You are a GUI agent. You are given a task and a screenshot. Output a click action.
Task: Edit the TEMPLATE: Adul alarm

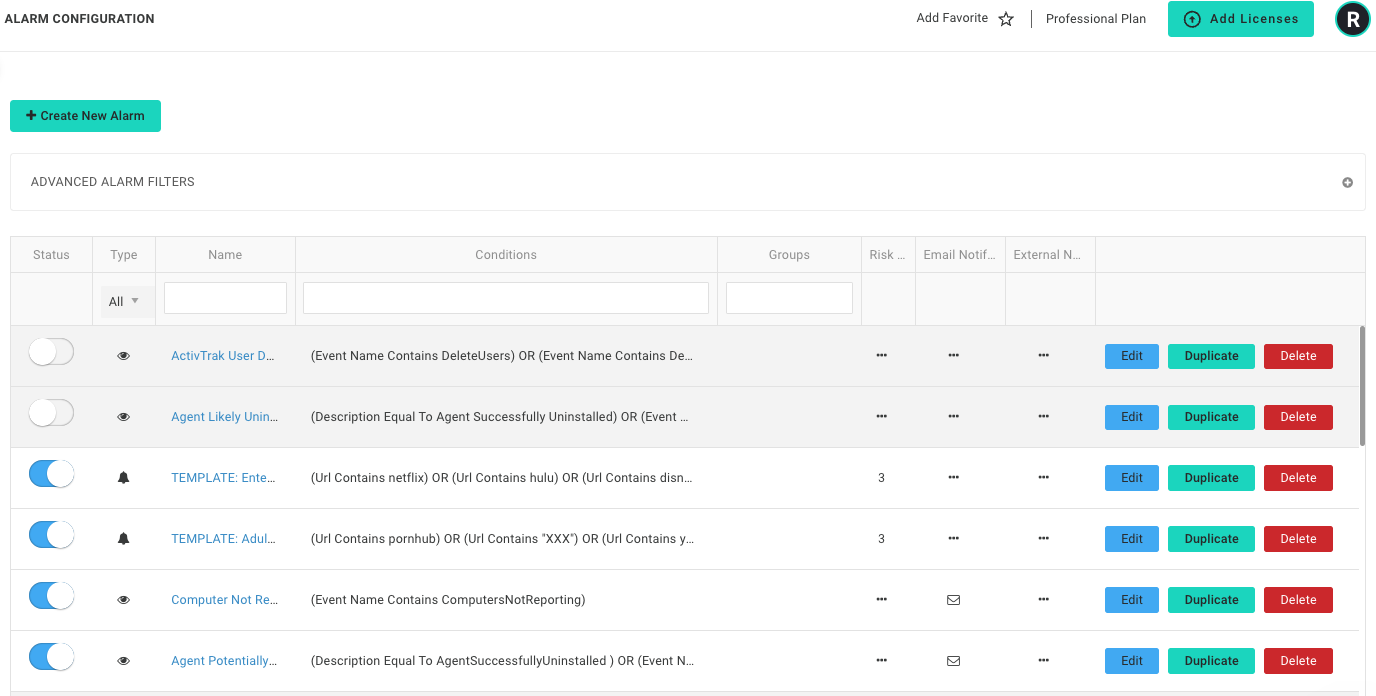(x=1132, y=539)
